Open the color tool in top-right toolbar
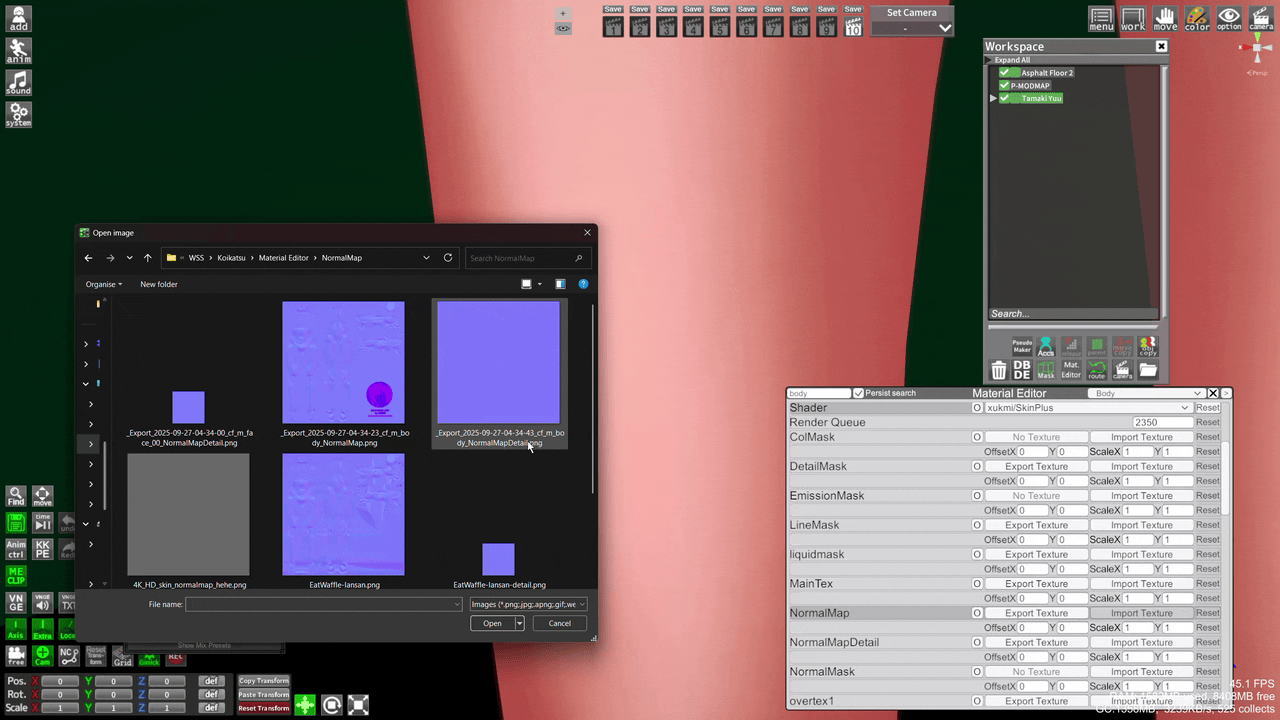Screen dimensions: 1280x720 click(x=1197, y=18)
